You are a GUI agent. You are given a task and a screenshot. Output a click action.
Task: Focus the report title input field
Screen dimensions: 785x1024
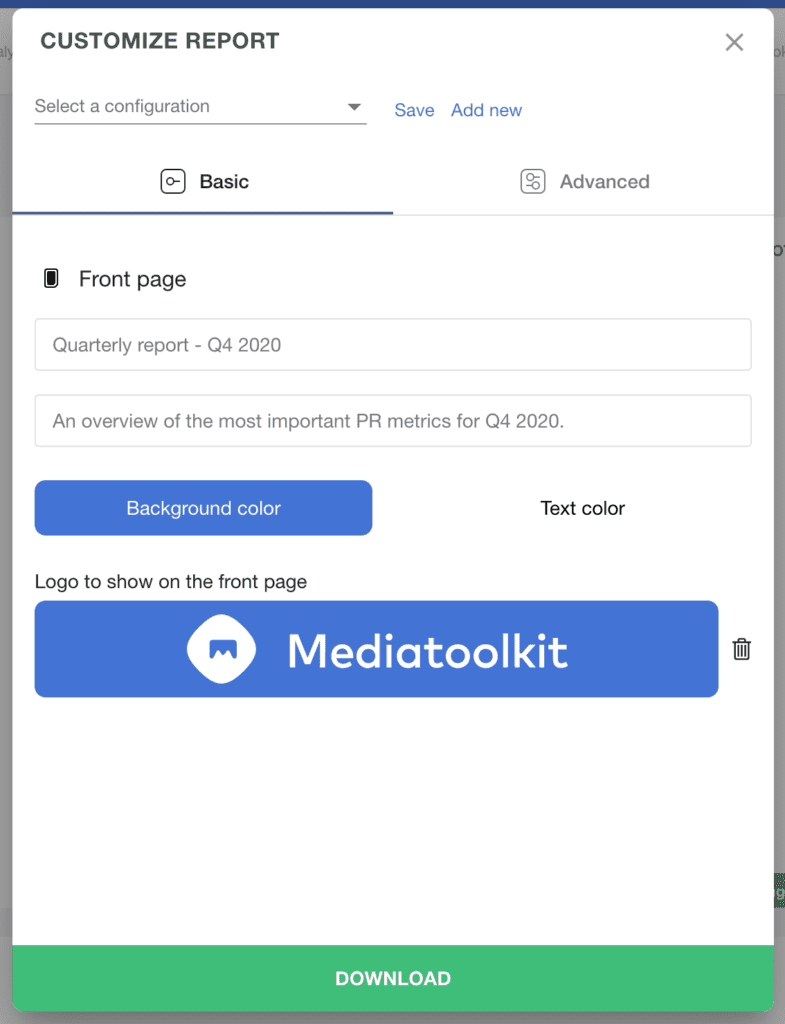pos(392,345)
